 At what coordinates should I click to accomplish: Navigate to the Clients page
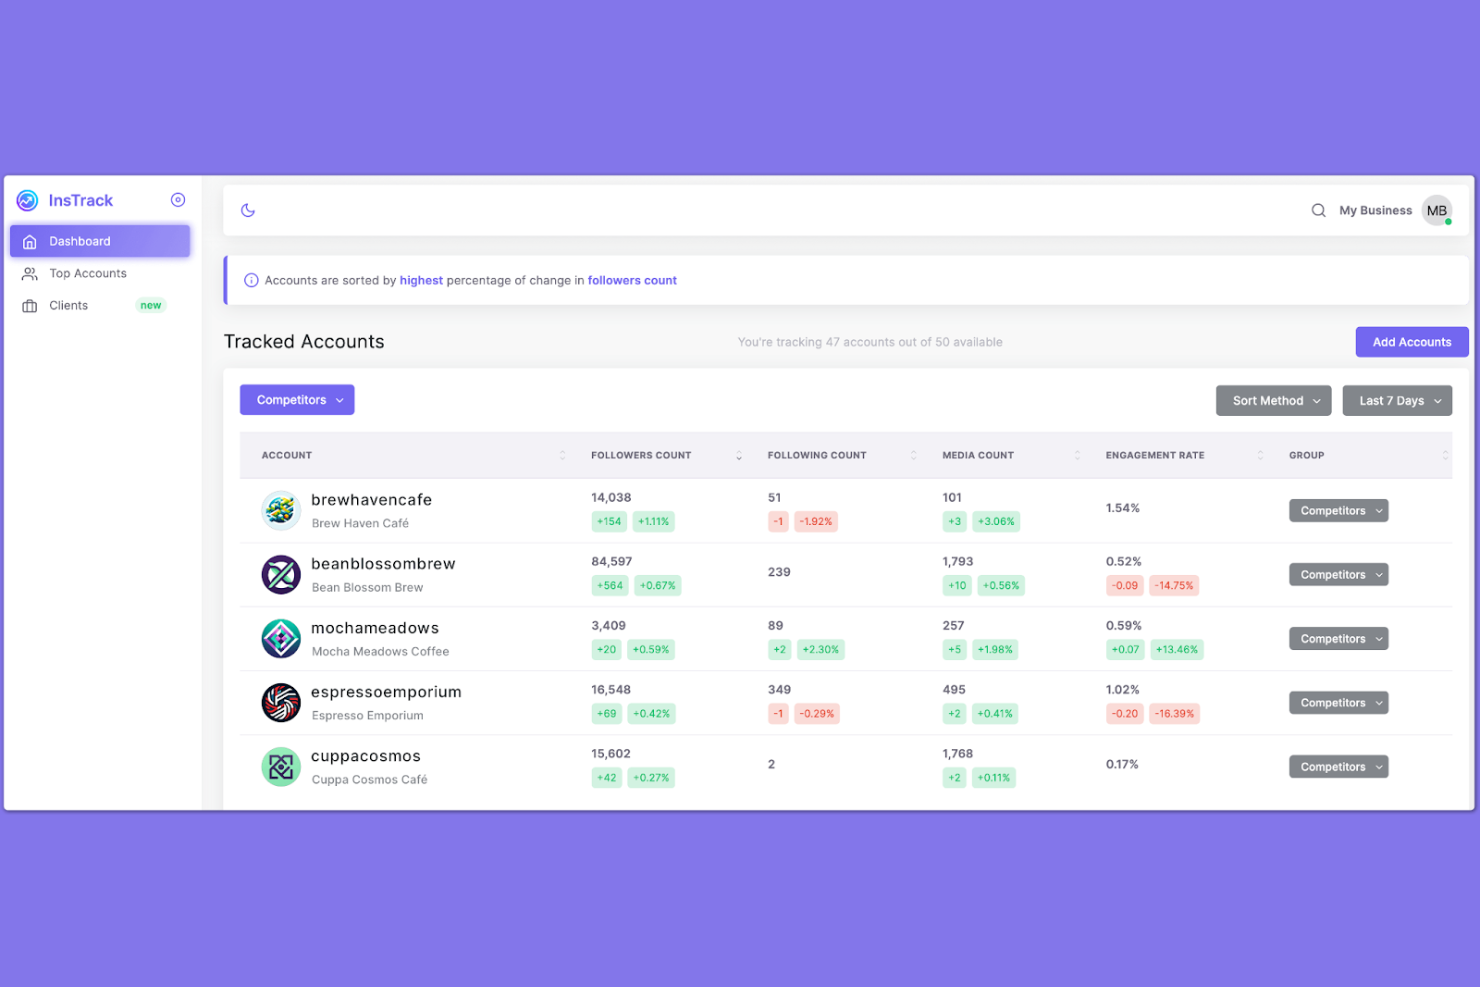click(x=68, y=305)
